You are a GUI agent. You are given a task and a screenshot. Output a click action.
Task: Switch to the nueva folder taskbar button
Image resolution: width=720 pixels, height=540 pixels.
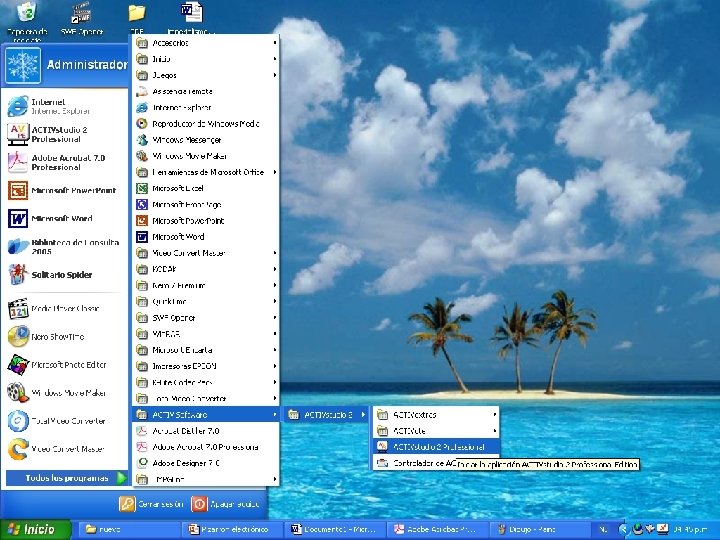pos(130,529)
